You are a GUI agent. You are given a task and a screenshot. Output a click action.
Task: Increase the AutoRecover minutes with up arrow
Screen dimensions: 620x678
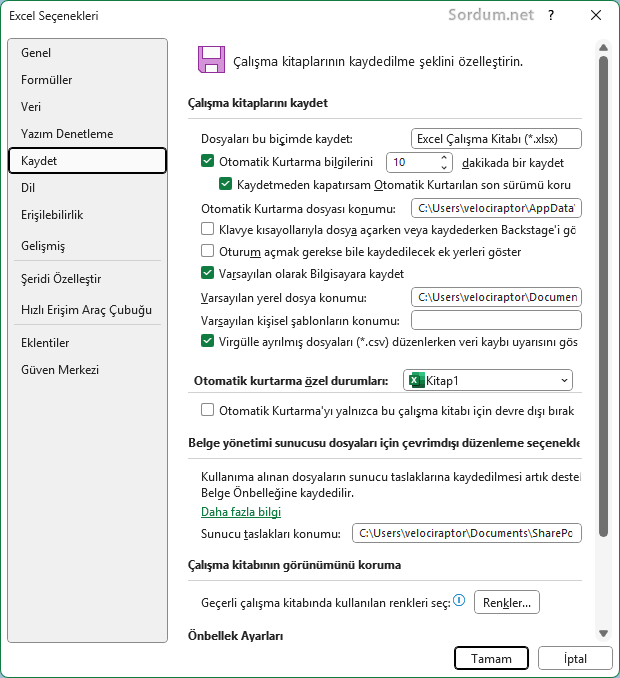pyautogui.click(x=444, y=157)
